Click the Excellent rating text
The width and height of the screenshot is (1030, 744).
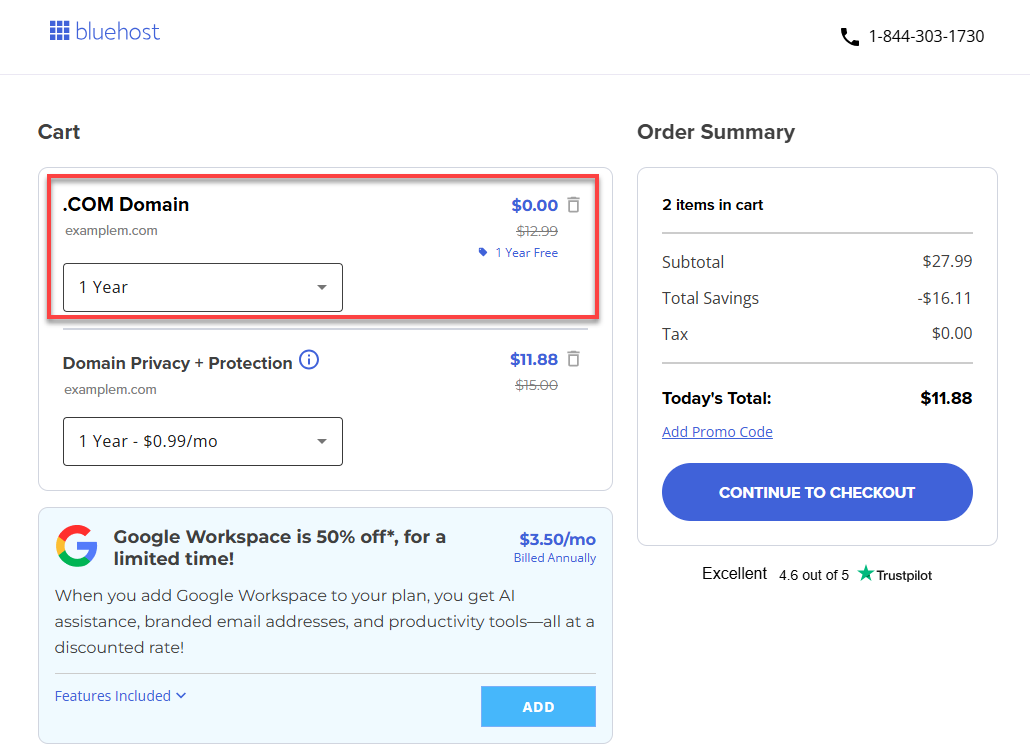(x=734, y=573)
